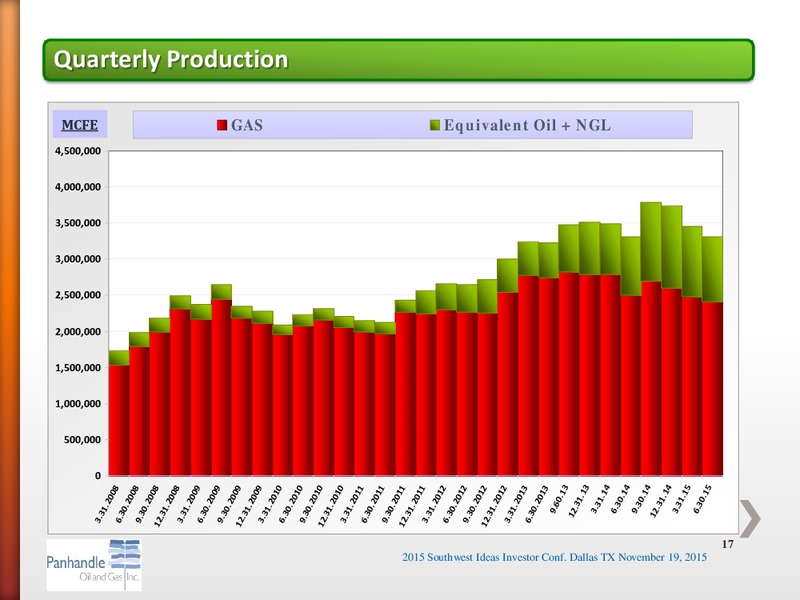Click the slide number 17
The width and height of the screenshot is (800, 600).
click(728, 544)
